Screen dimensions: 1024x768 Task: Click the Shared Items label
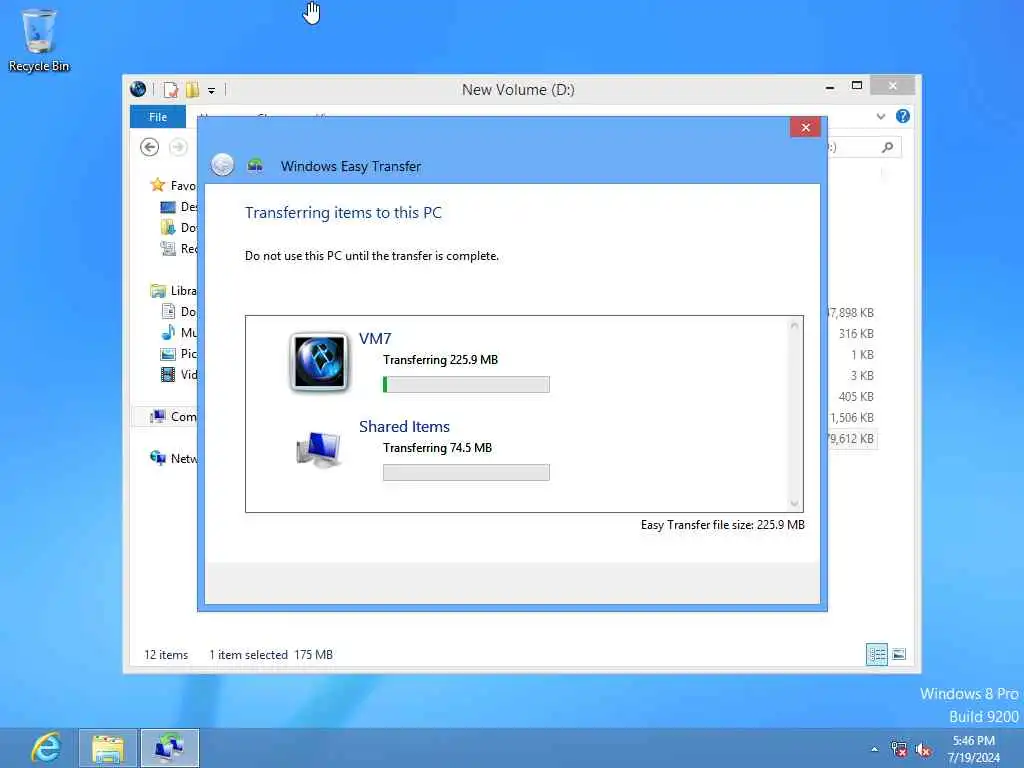(x=404, y=426)
